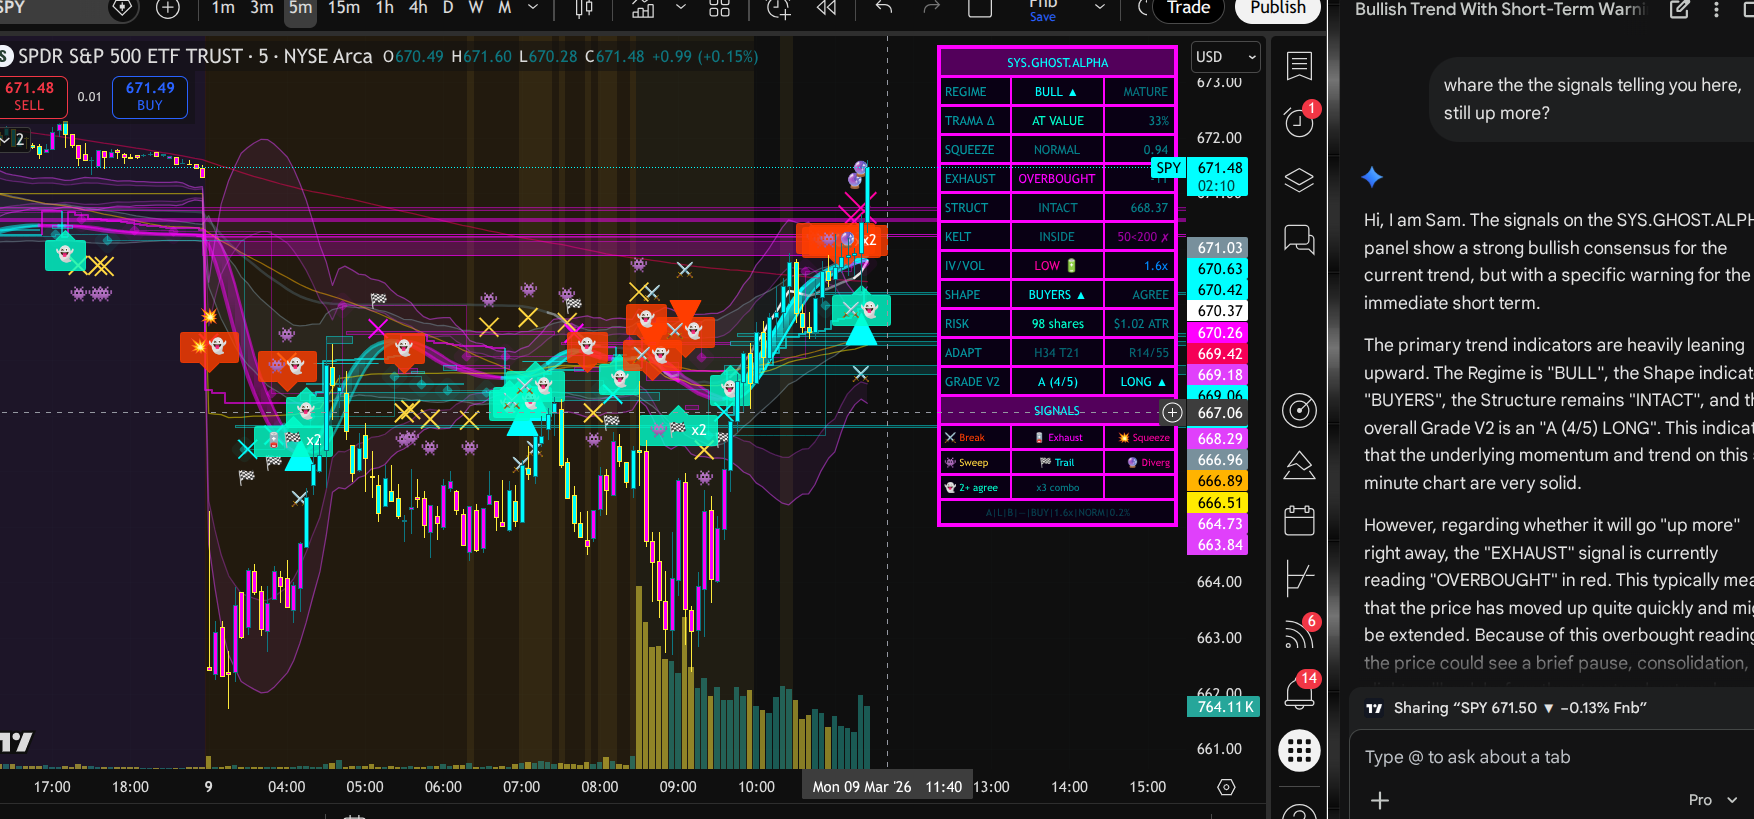This screenshot has height=819, width=1754.
Task: Select the W timeframe
Action: (476, 8)
